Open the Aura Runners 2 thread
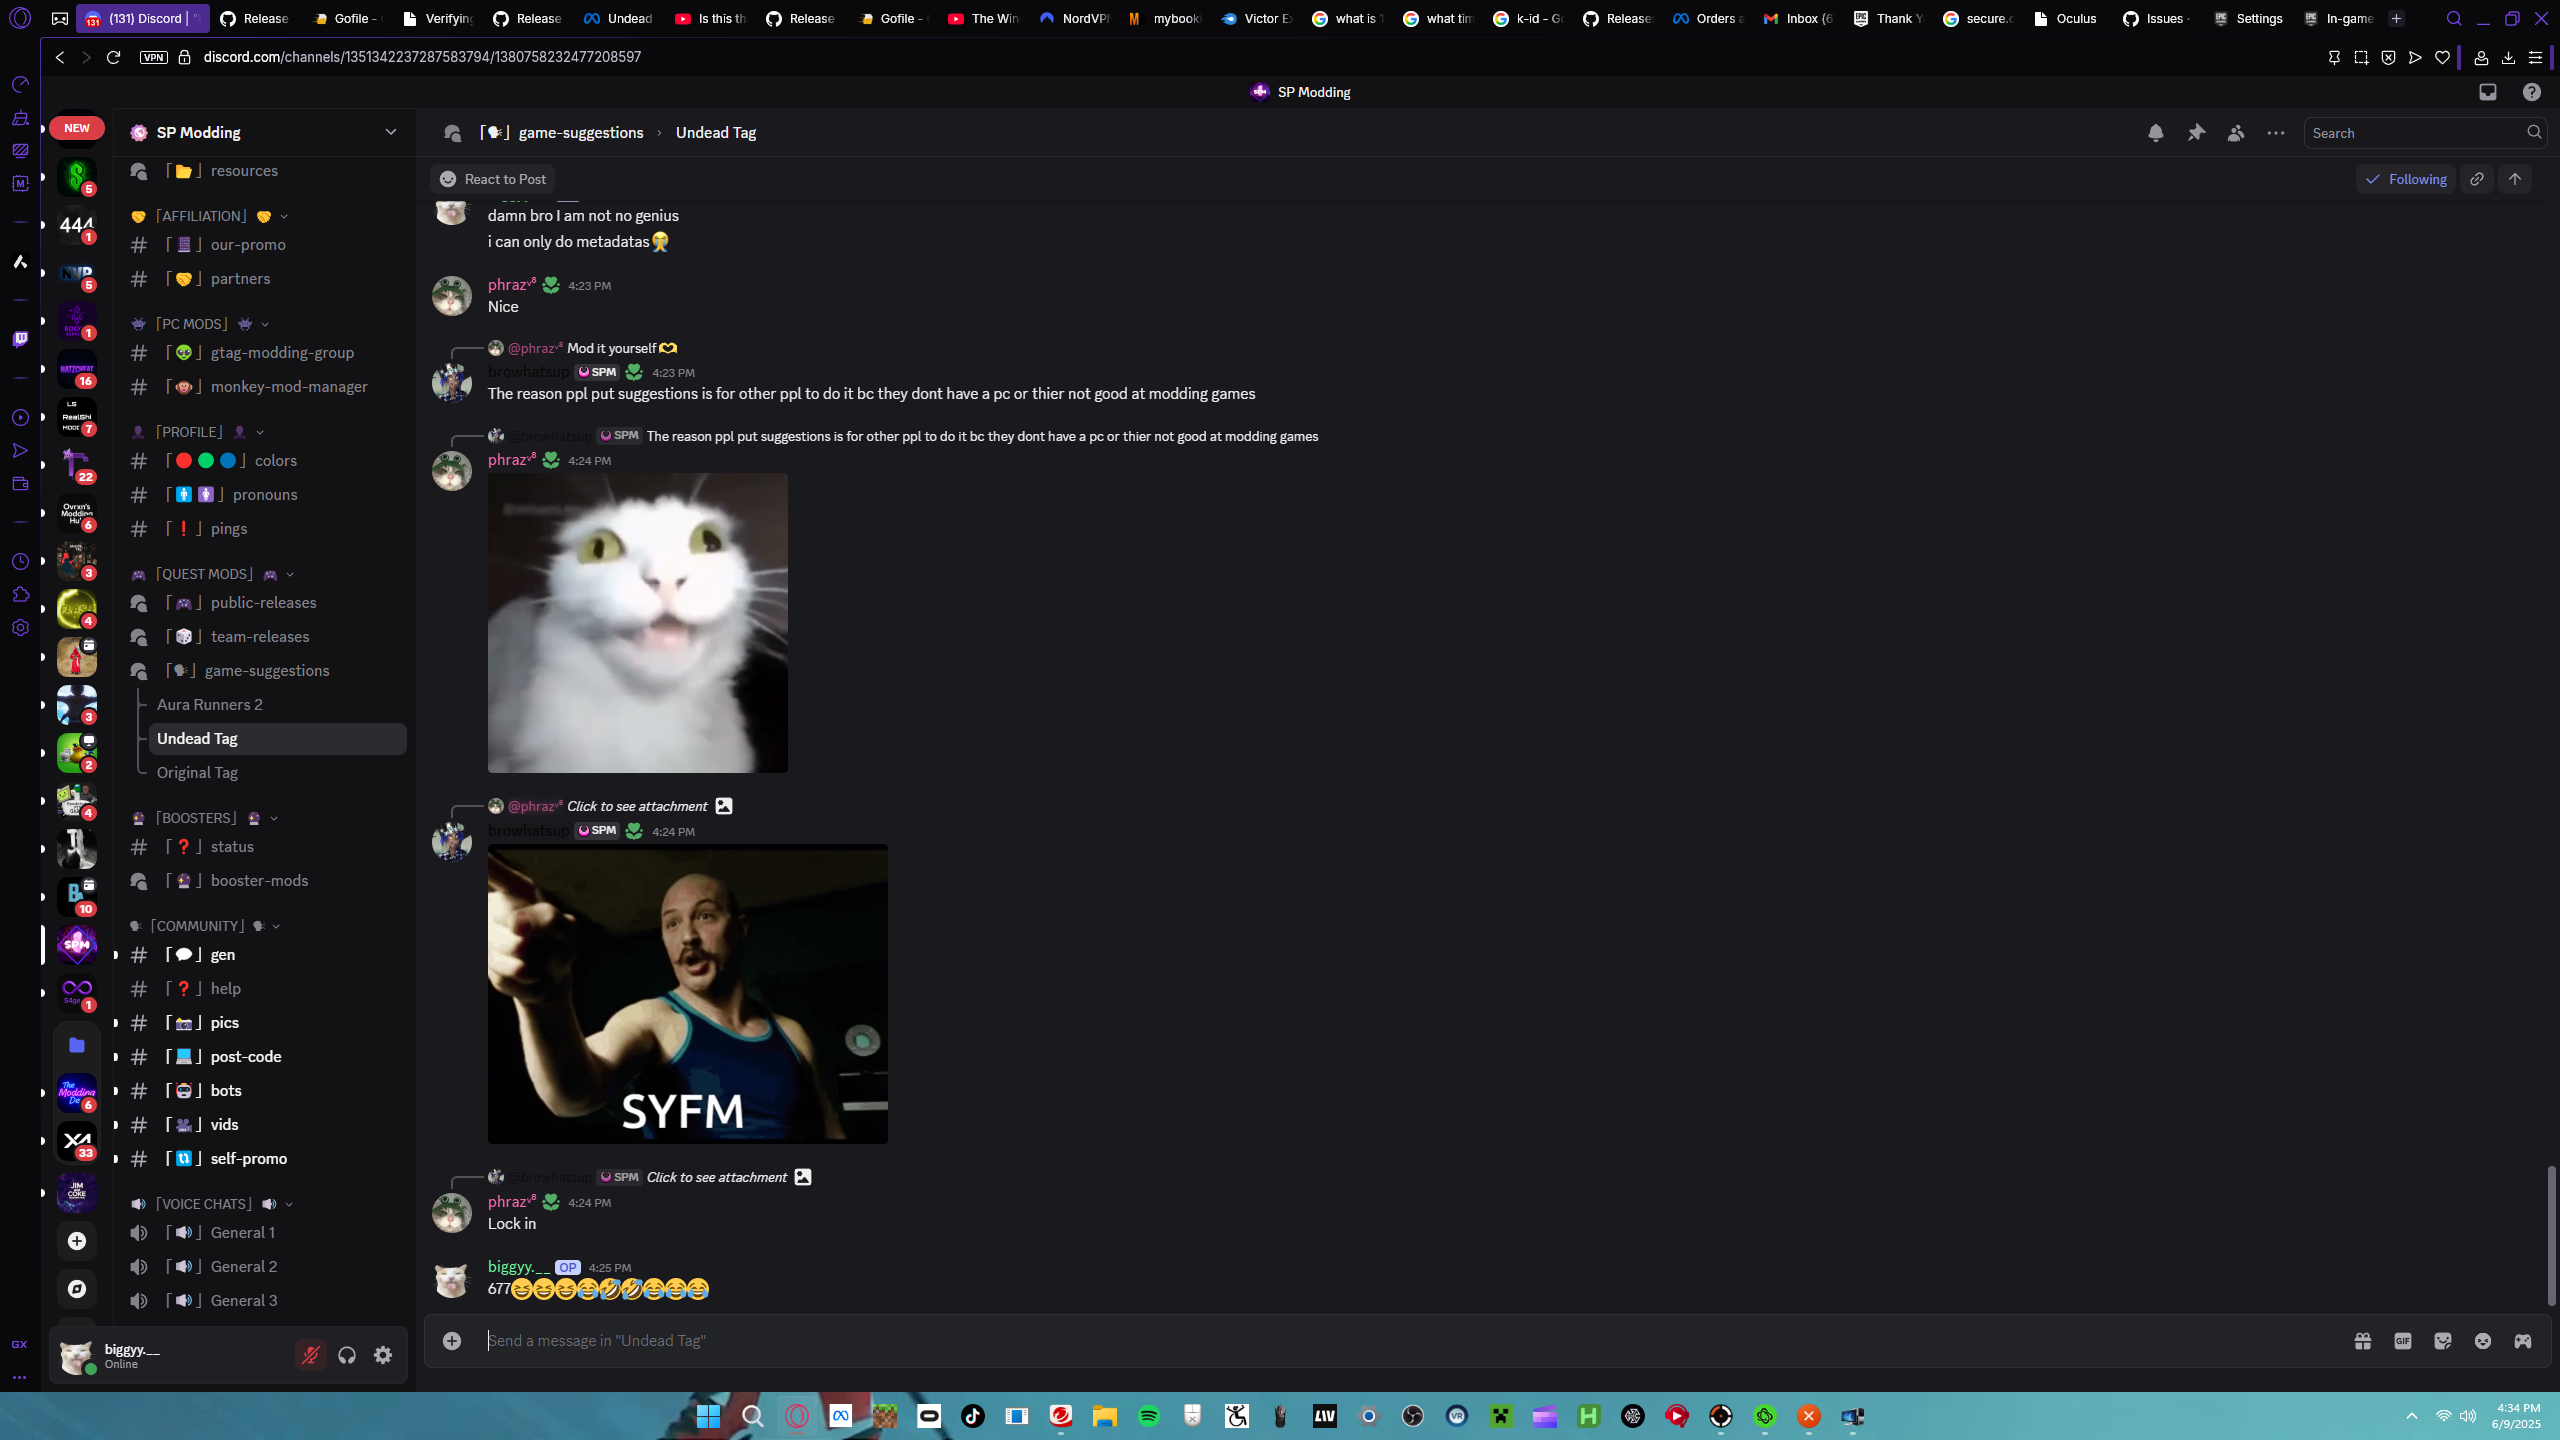Viewport: 2560px width, 1440px height. click(210, 705)
